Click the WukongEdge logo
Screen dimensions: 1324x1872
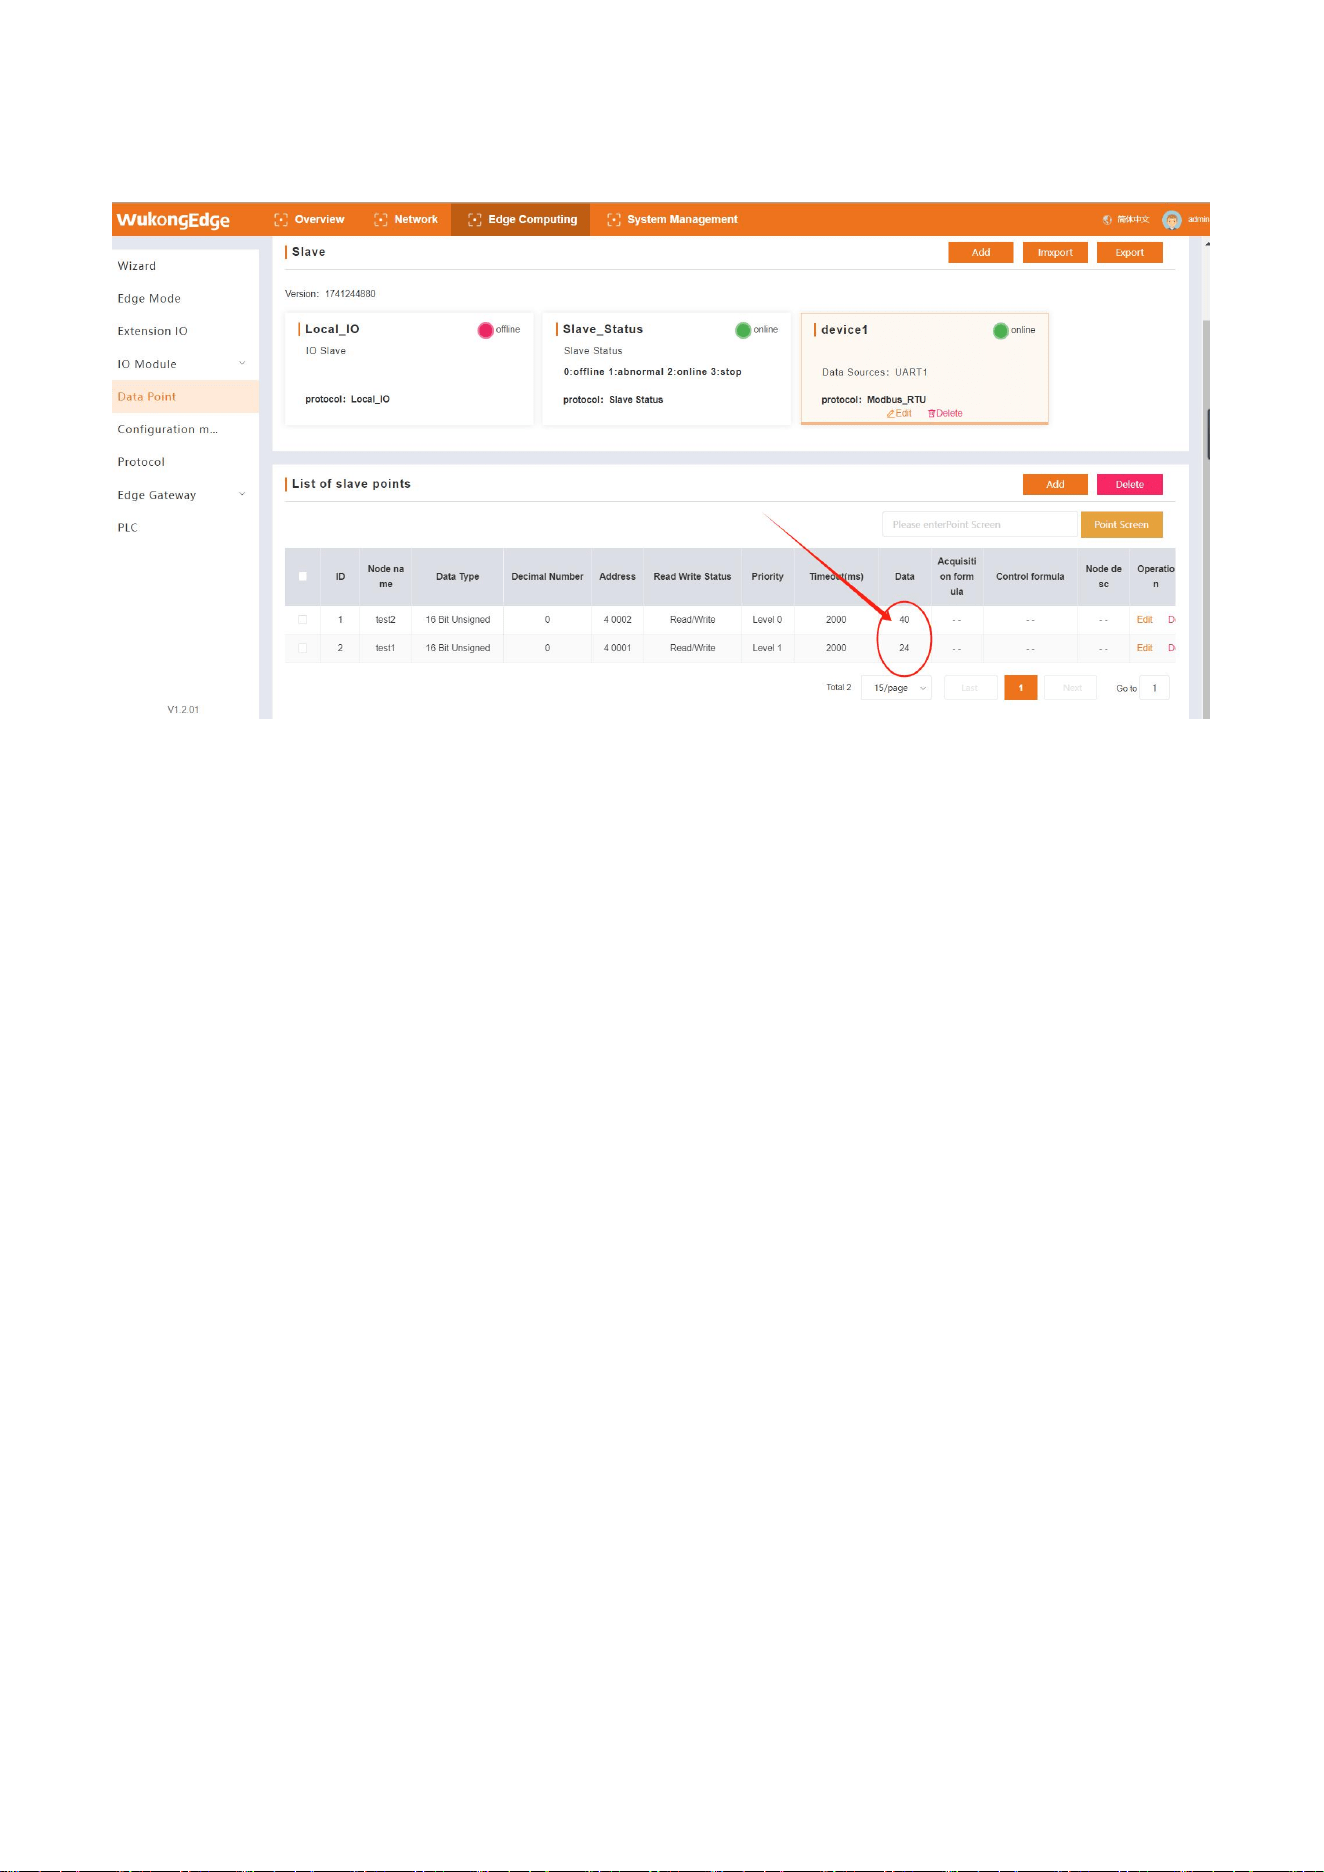tap(173, 220)
